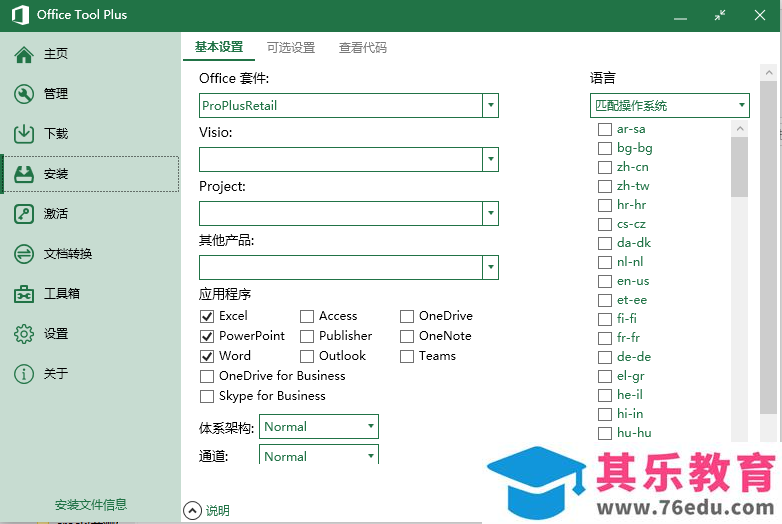The width and height of the screenshot is (782, 524).
Task: Check the zh-tw language checkbox
Action: click(604, 186)
